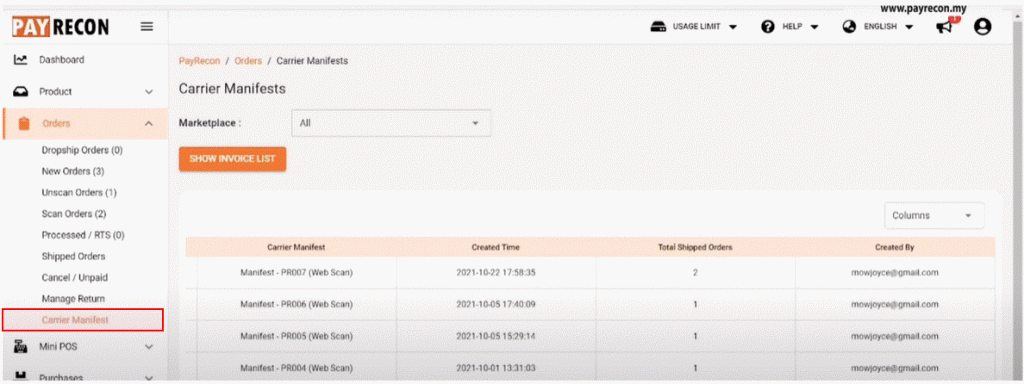Click created time 2021-10-01 13:31:03
Viewport: 1024px width, 384px height.
(496, 368)
